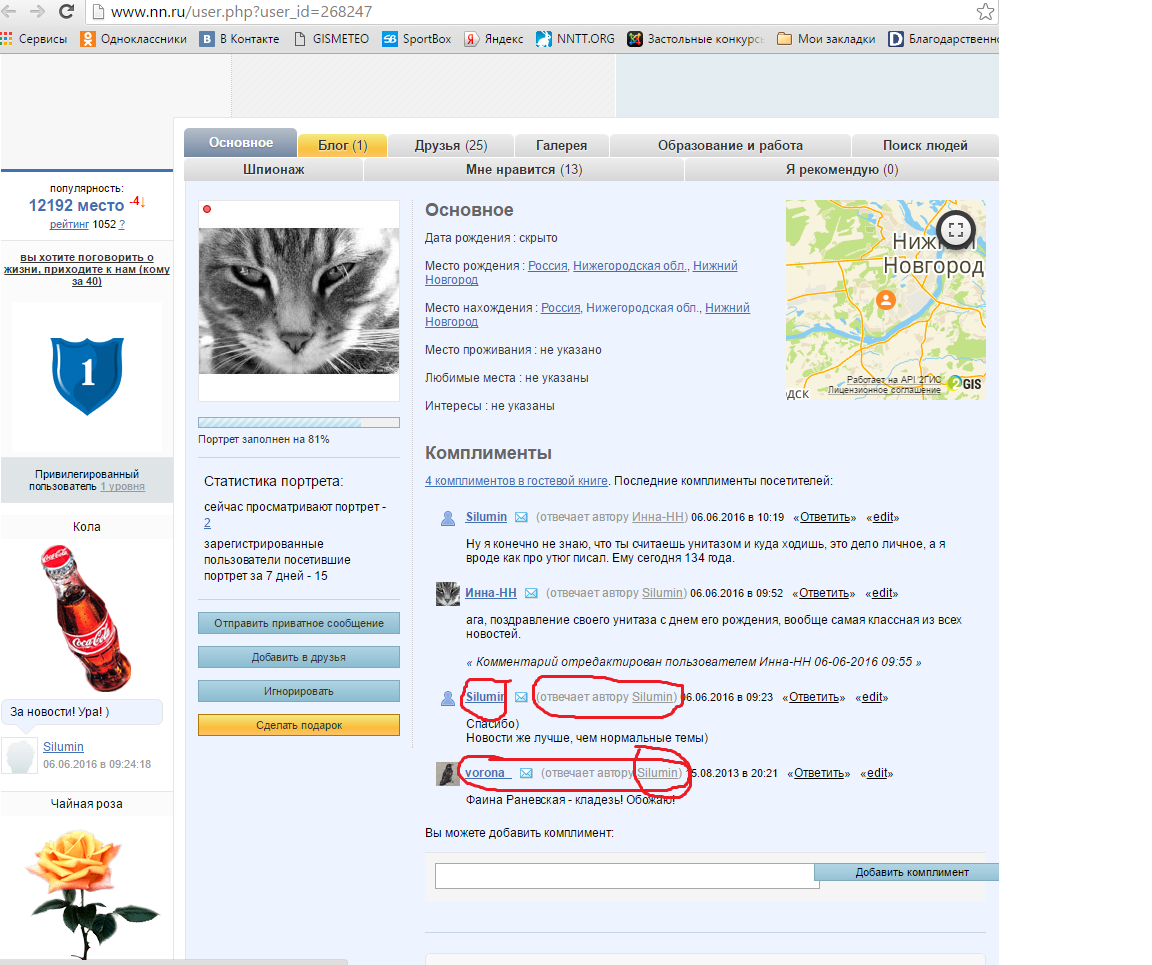Open the Я рекомендую (0) tab
Screen dimensions: 1152x965
pos(842,170)
